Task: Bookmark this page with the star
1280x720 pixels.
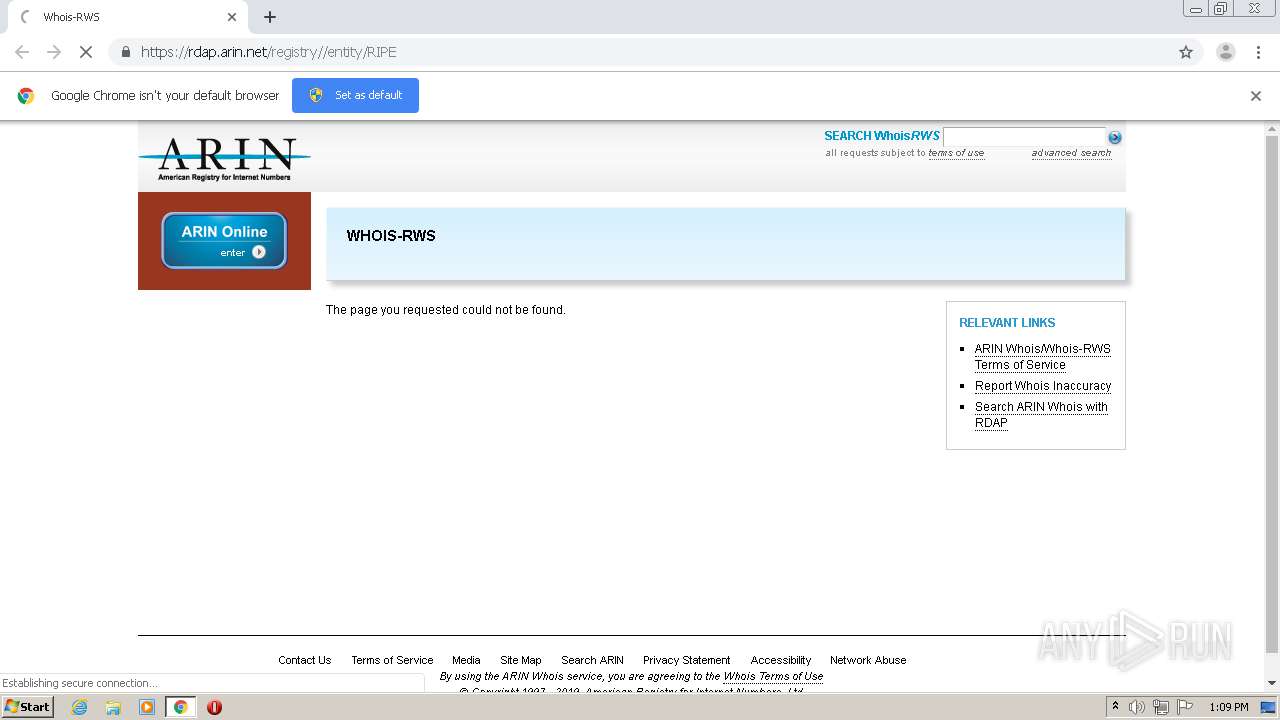Action: pyautogui.click(x=1186, y=52)
